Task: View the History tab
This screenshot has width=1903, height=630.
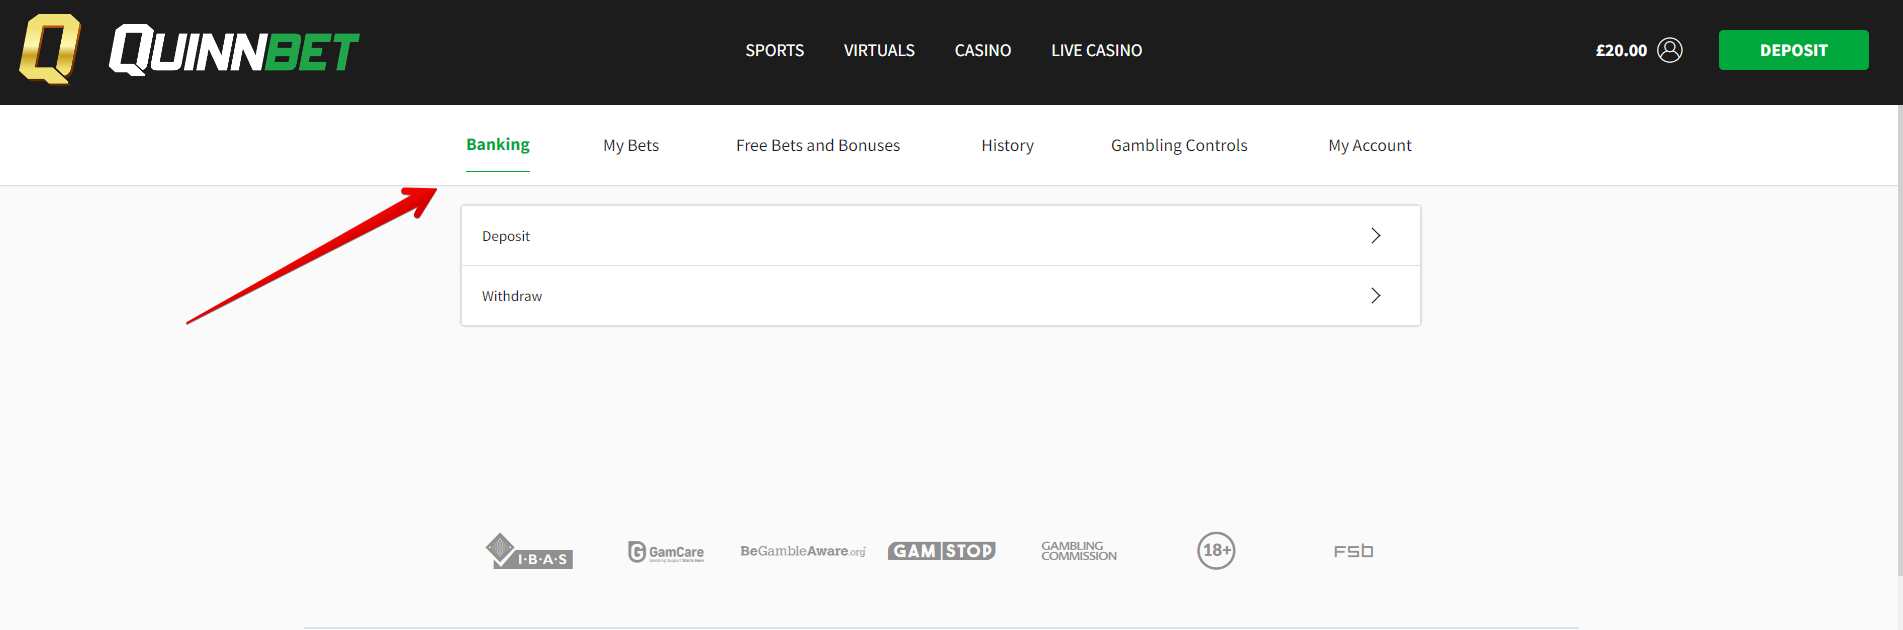Action: (x=1007, y=146)
